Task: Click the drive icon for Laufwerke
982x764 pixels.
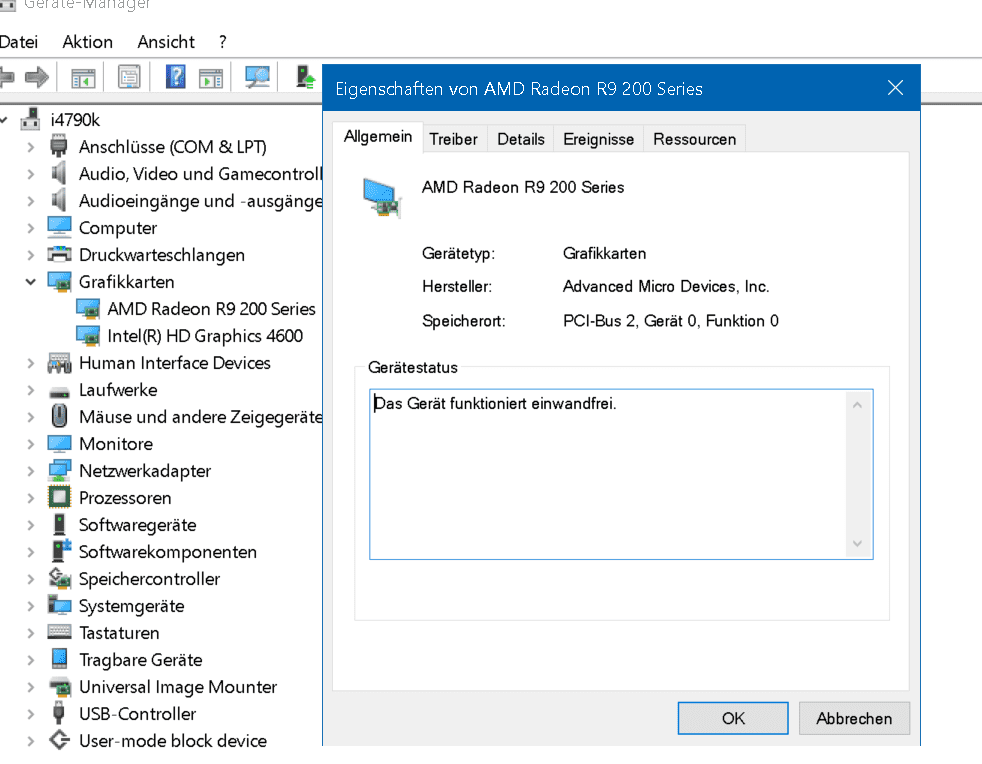Action: pos(59,392)
